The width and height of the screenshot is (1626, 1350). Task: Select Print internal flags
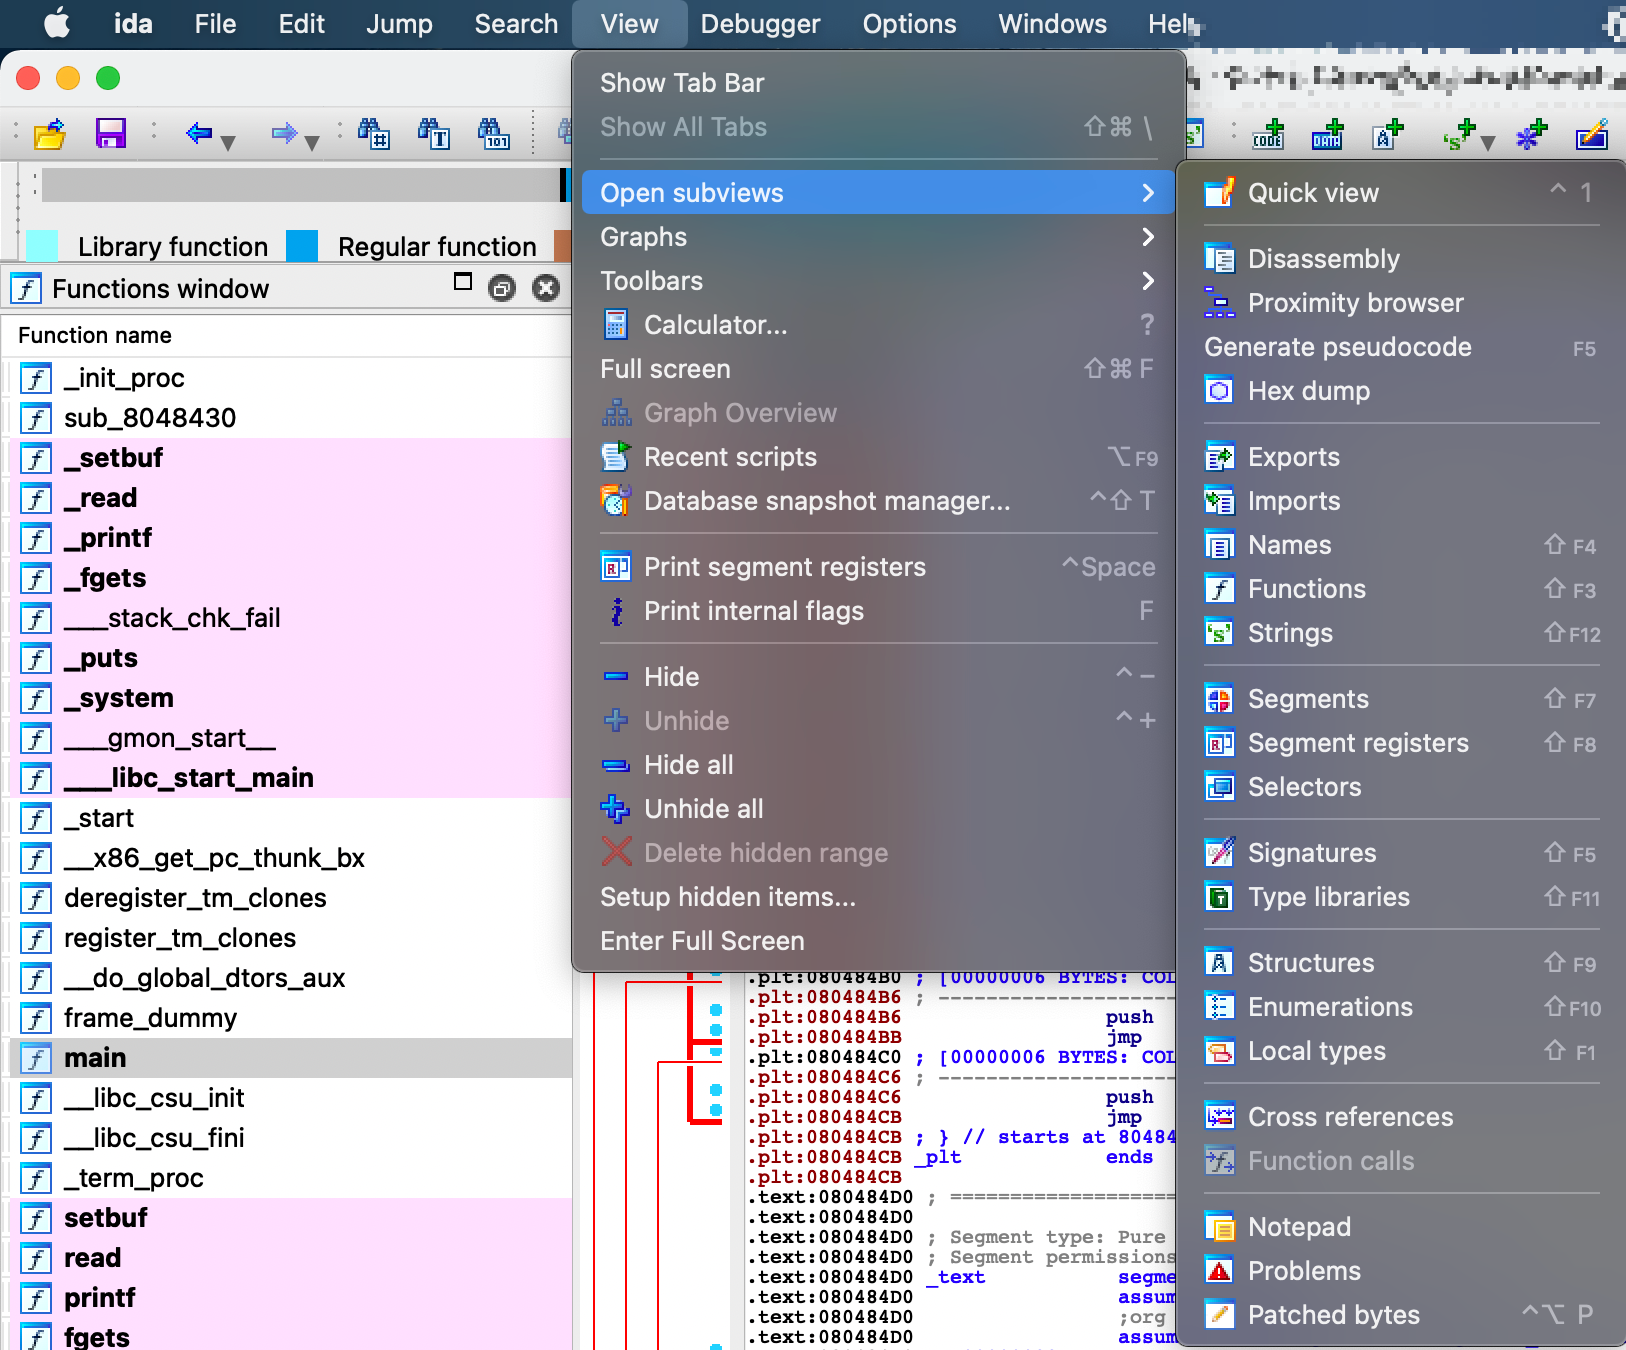pos(878,611)
